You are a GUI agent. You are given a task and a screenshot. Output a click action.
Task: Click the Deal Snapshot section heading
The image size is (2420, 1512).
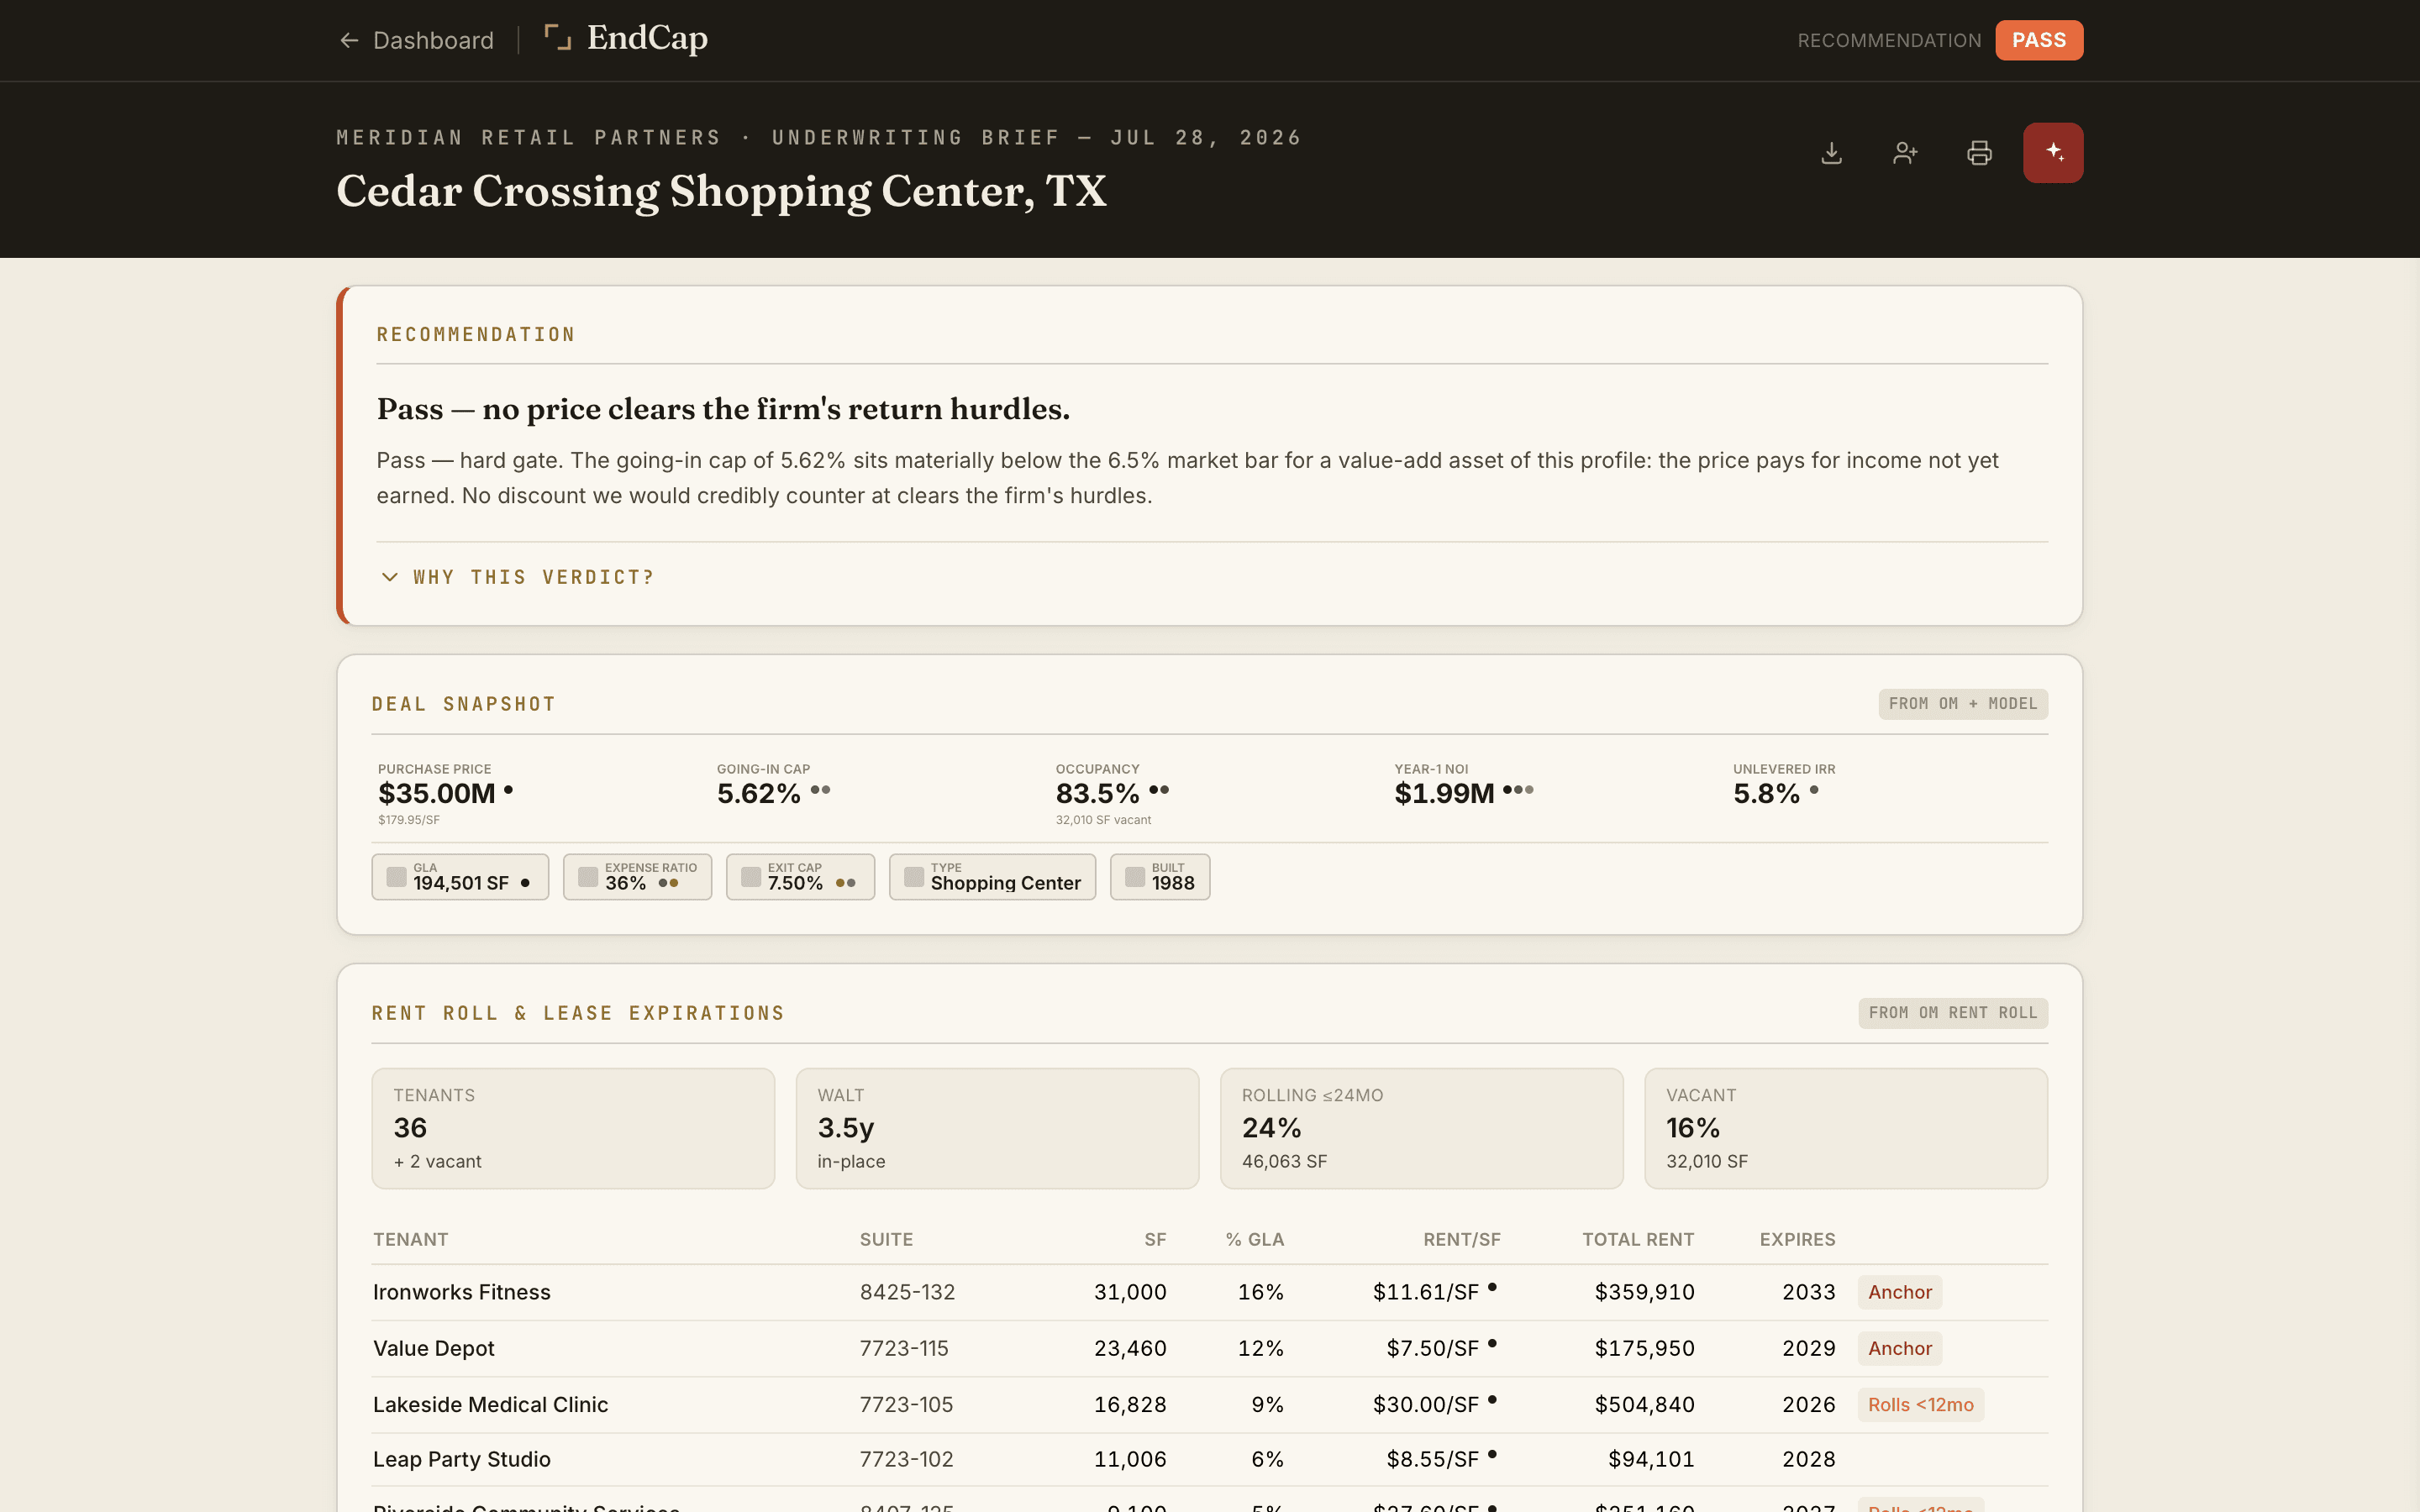(x=464, y=704)
